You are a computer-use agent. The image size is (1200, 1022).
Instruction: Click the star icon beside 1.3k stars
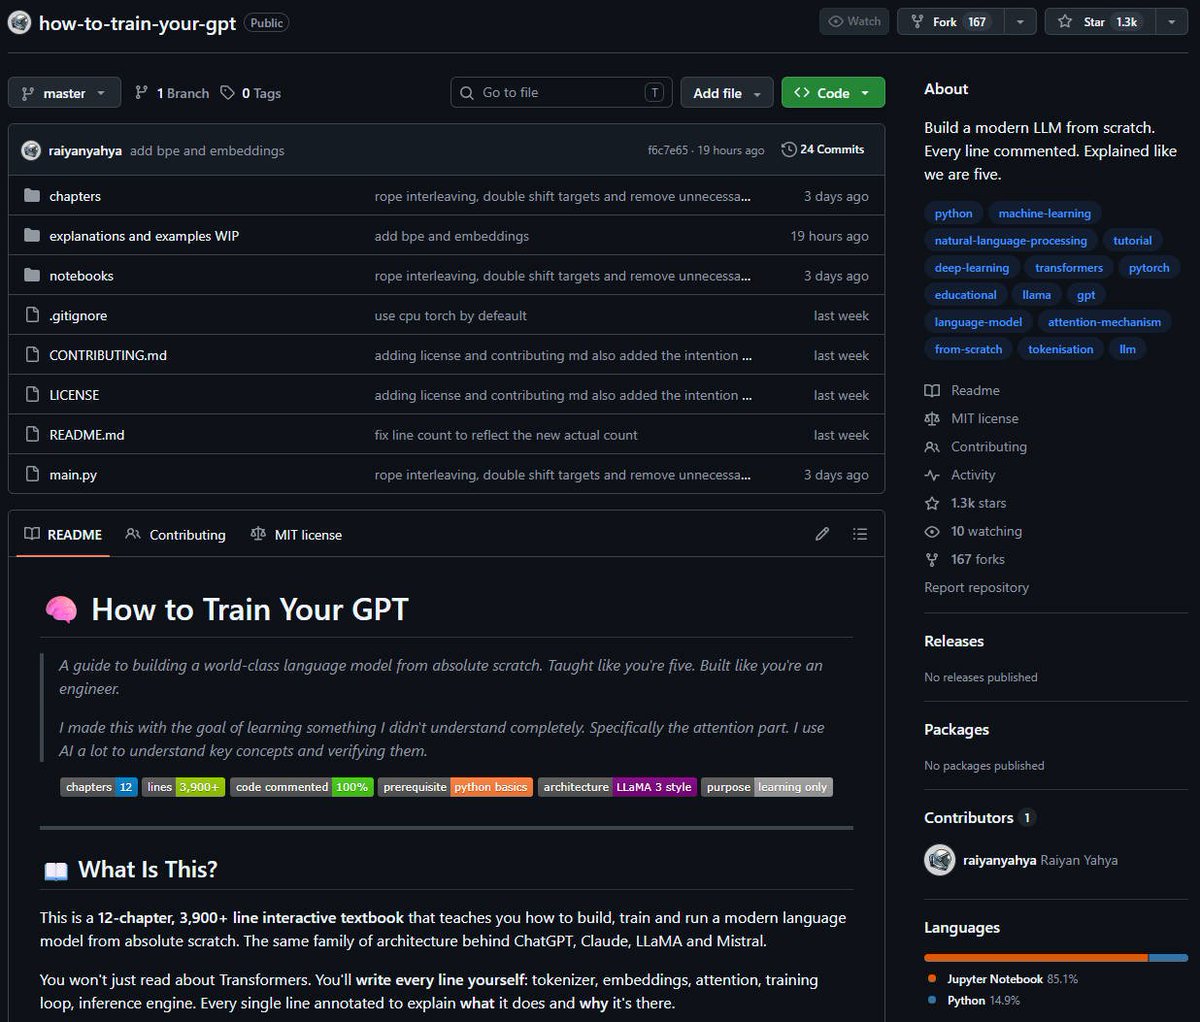[932, 503]
